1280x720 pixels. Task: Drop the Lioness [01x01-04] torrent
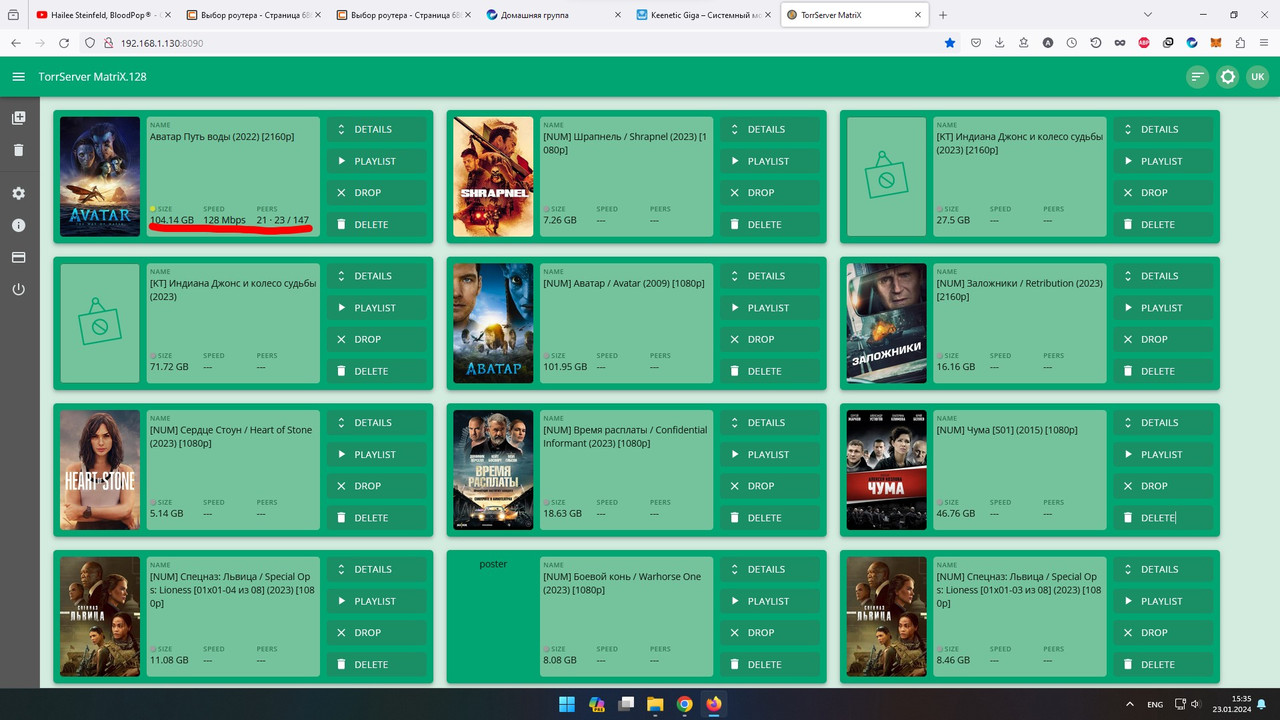[376, 632]
